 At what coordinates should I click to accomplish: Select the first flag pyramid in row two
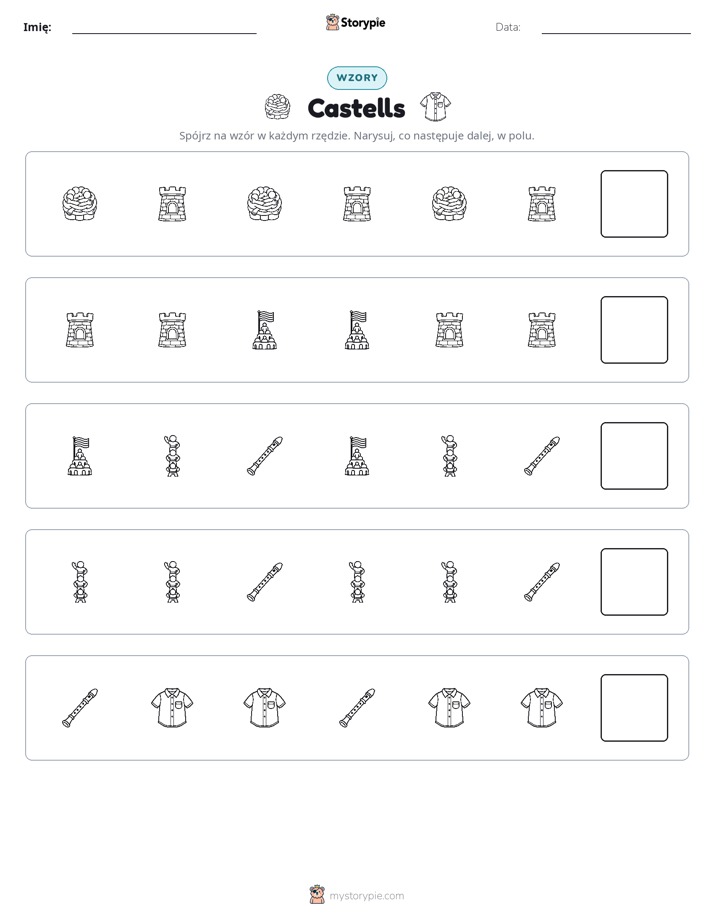coord(265,330)
